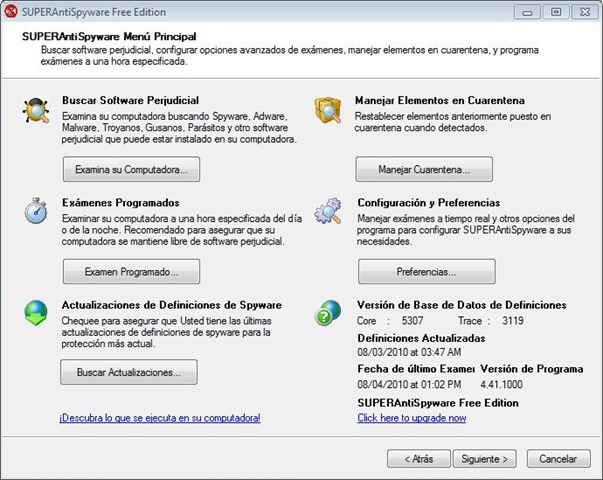Follow Click here to upgrade now link

(412, 418)
